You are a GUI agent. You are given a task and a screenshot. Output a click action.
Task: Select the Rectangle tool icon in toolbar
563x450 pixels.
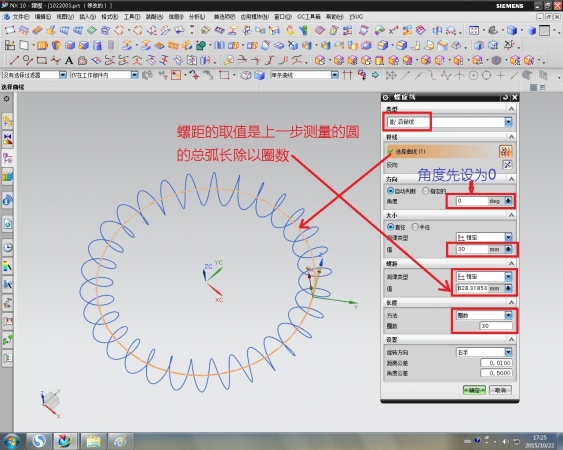coord(42,60)
